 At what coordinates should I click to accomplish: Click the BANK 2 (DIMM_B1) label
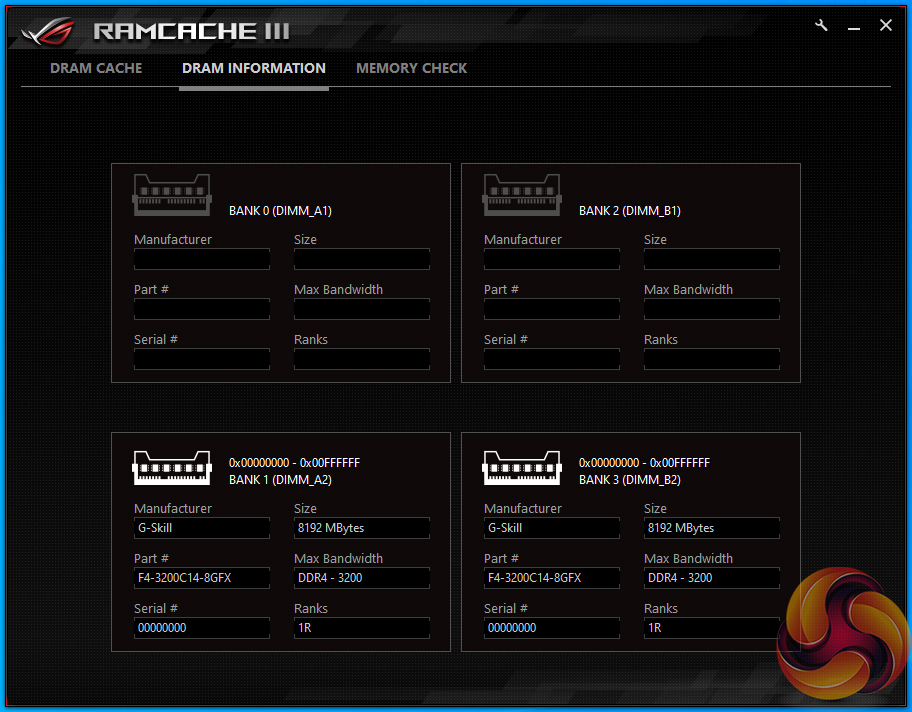[x=630, y=211]
